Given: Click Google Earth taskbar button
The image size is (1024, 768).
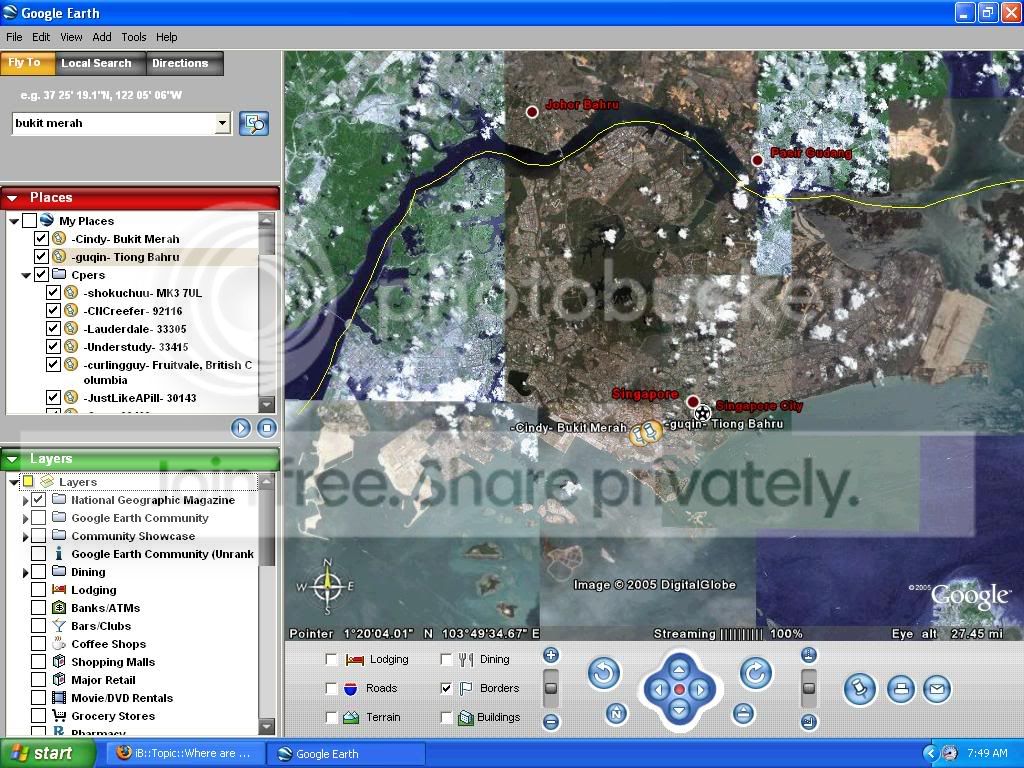Looking at the screenshot, I should pyautogui.click(x=346, y=754).
